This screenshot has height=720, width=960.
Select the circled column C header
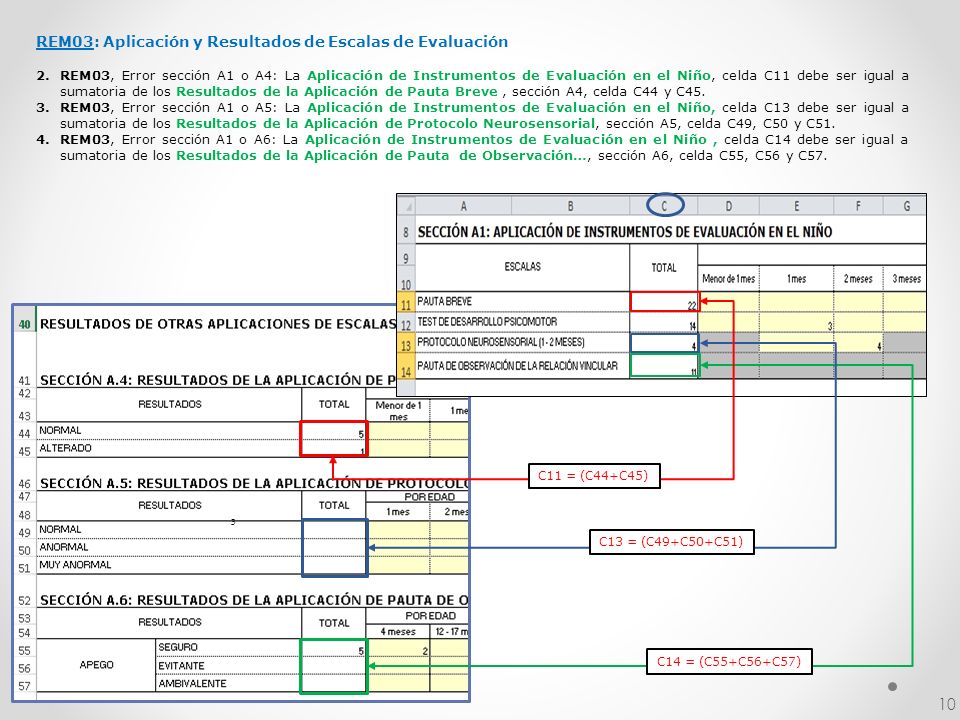664,206
